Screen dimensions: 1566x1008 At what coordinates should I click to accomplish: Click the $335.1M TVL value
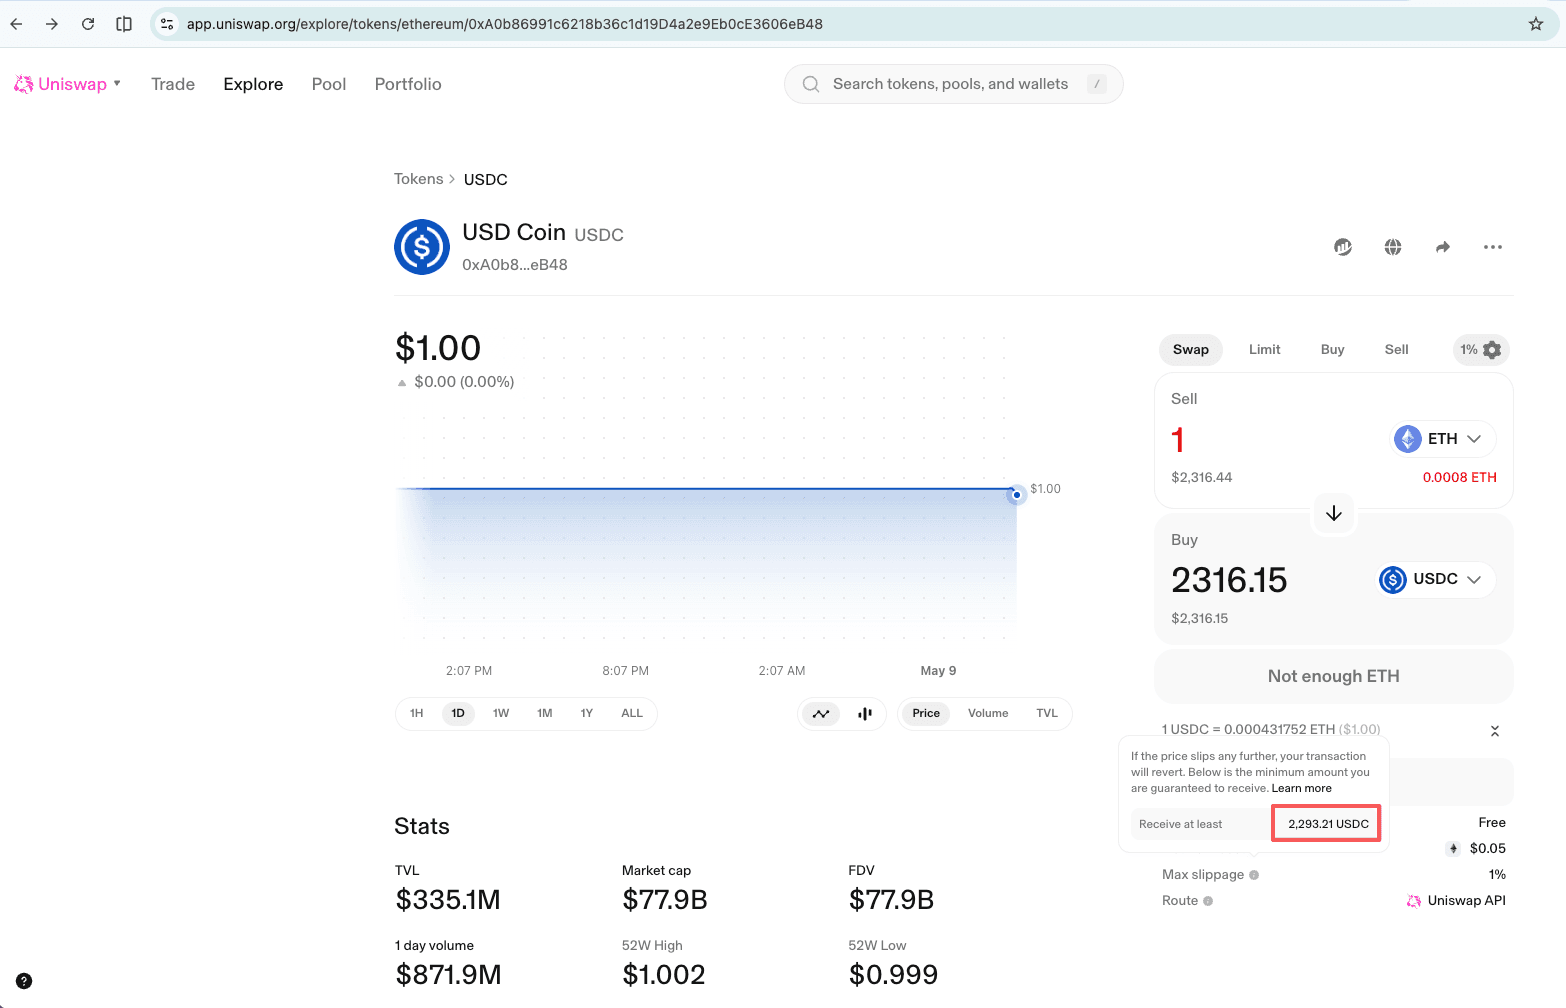coord(448,900)
